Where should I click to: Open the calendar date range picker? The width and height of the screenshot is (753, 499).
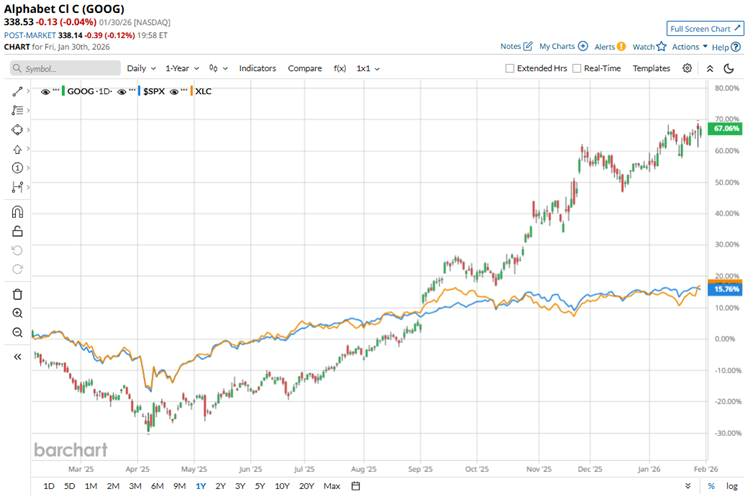[x=355, y=486]
